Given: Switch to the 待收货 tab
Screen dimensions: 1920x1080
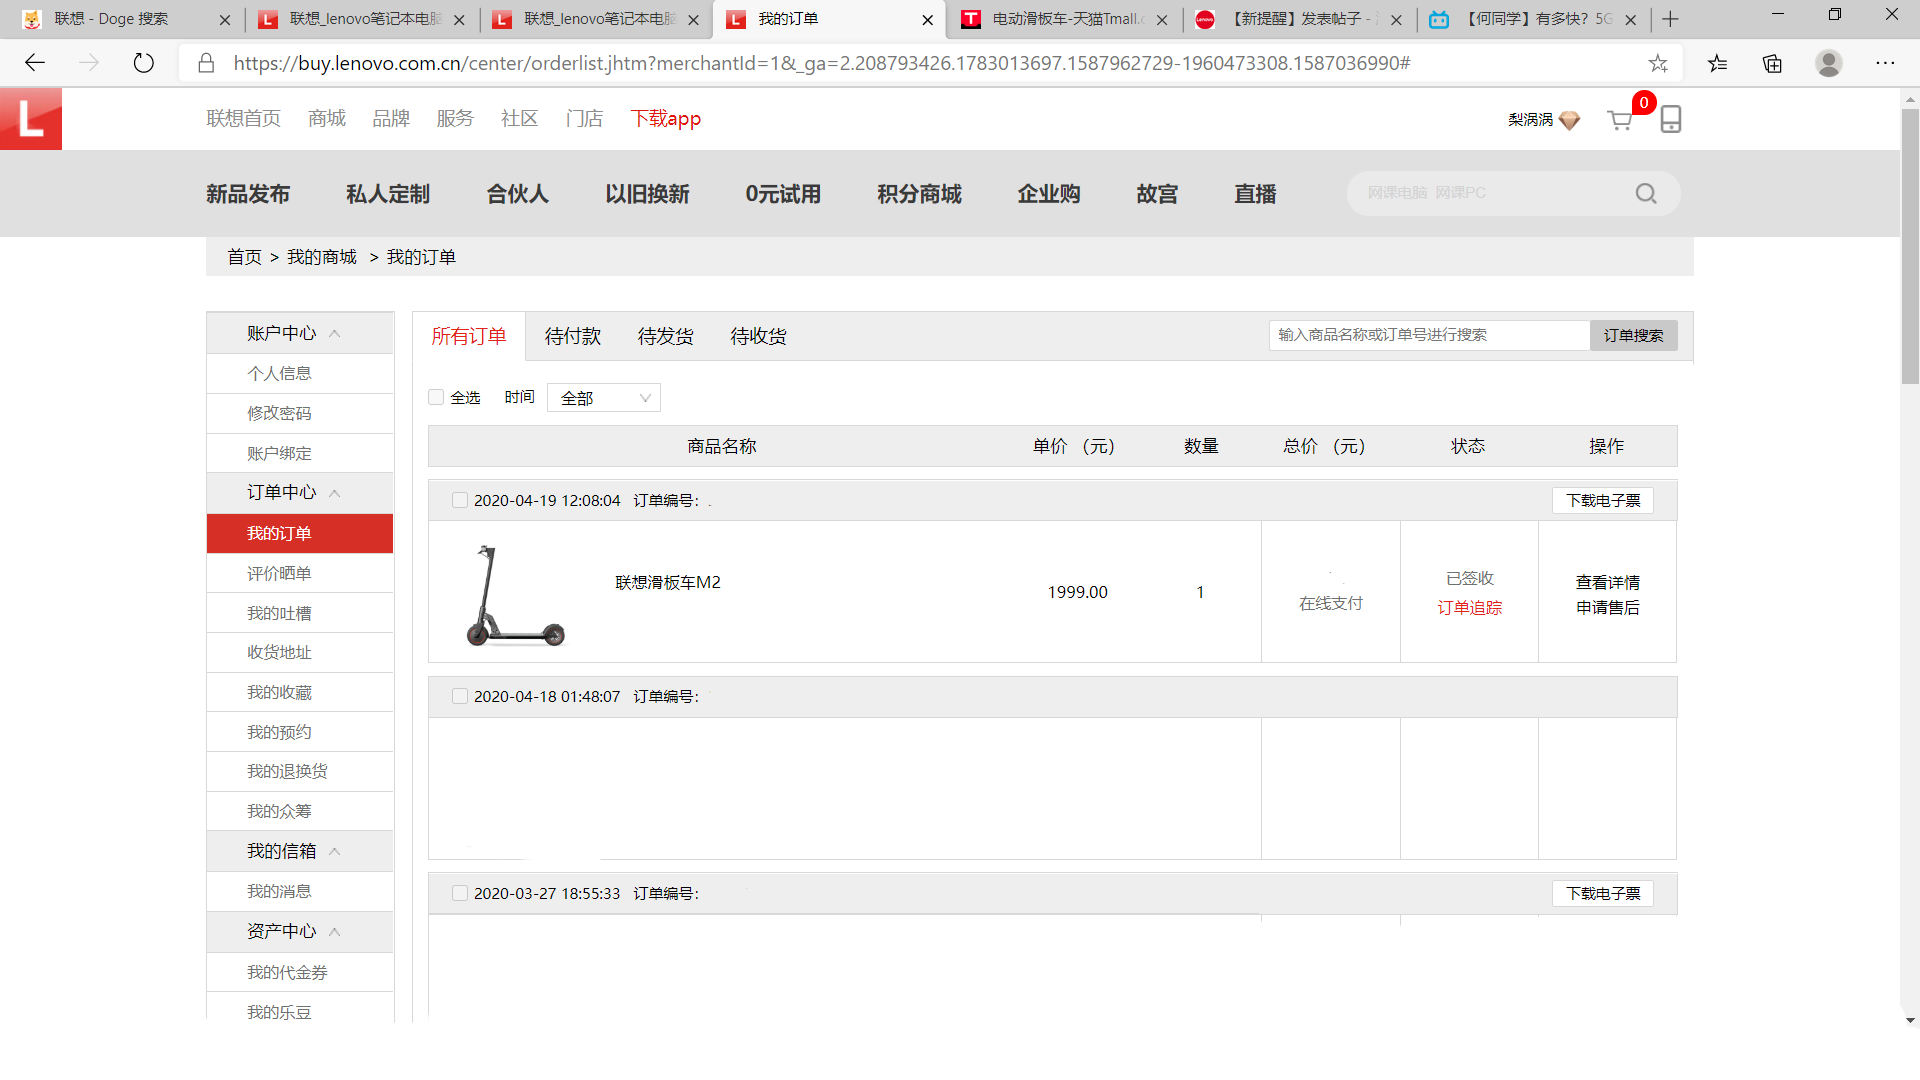Looking at the screenshot, I should click(x=759, y=336).
